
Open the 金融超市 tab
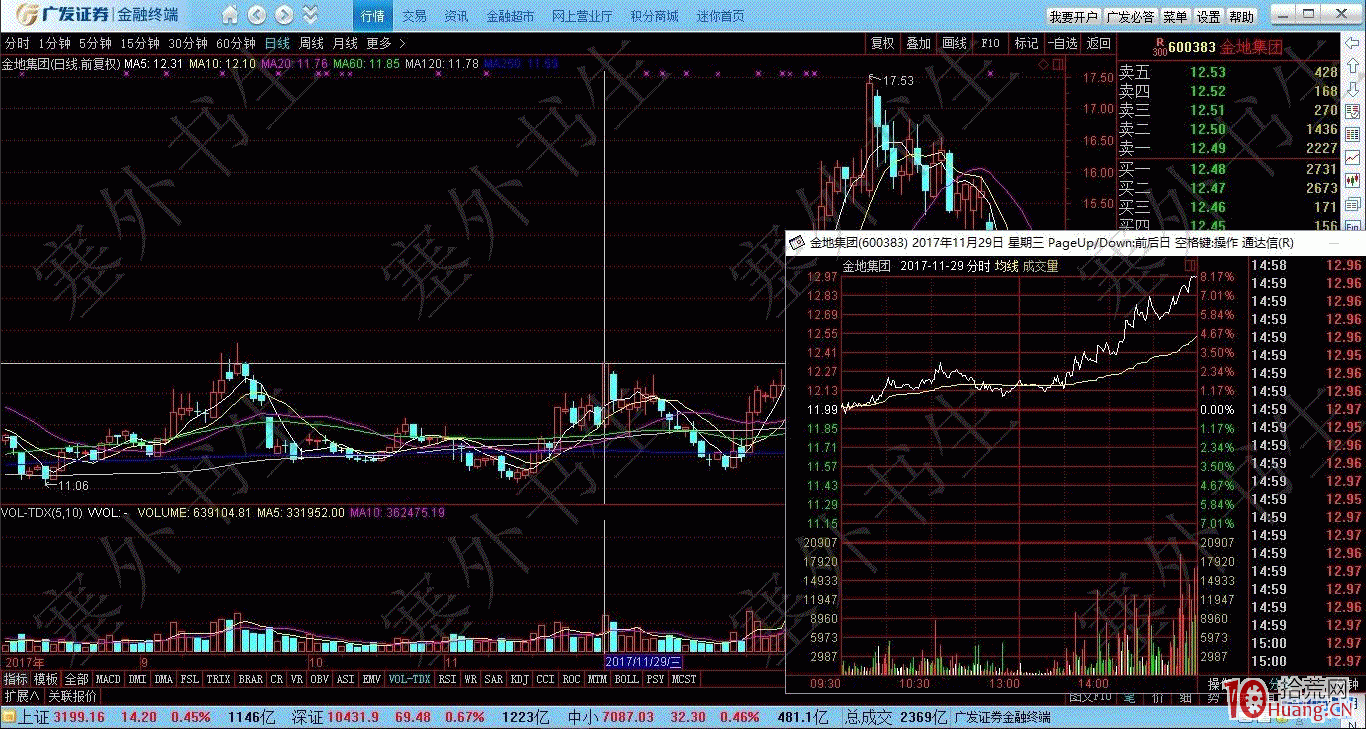[510, 16]
